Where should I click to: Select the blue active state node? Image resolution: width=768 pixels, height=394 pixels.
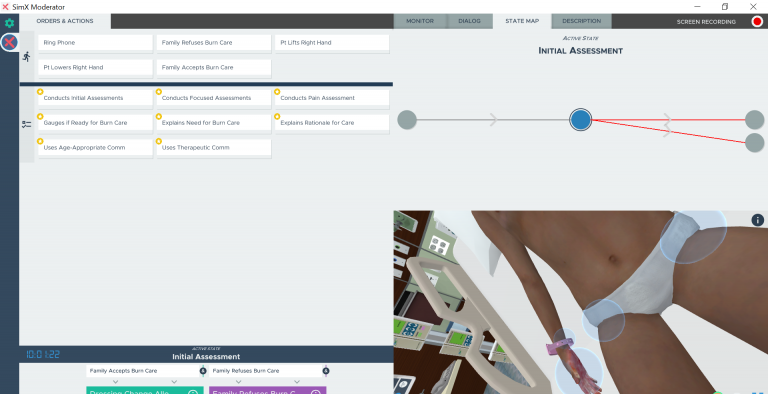580,120
